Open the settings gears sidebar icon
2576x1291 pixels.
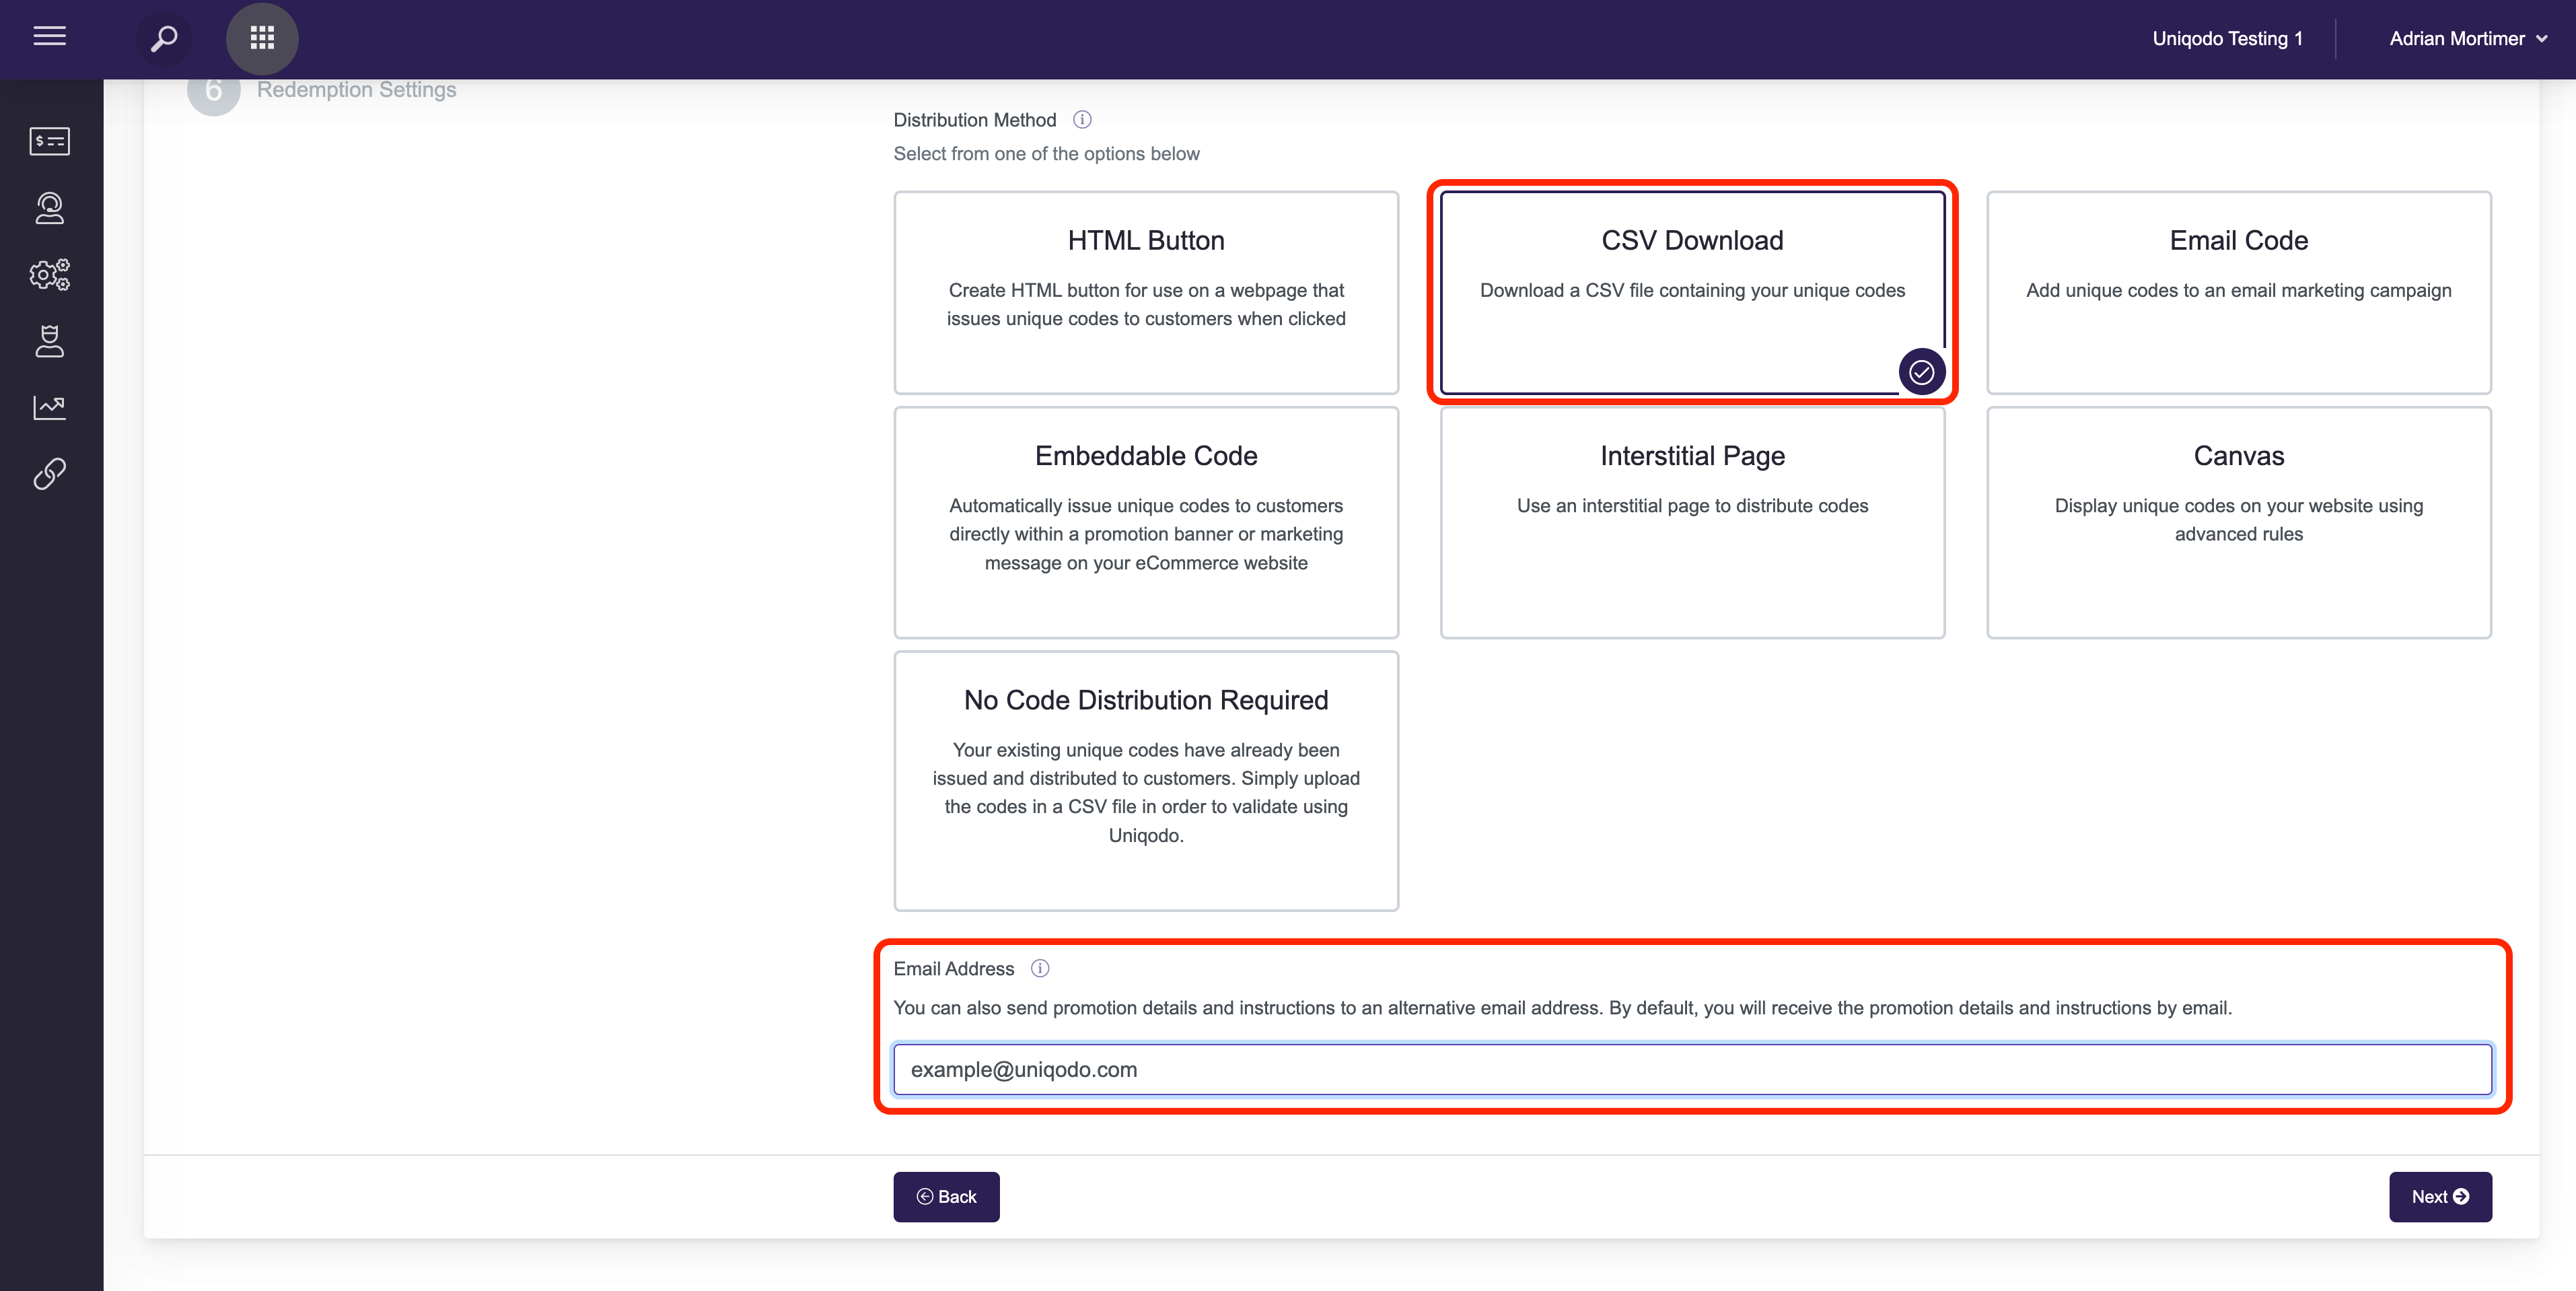click(x=49, y=274)
